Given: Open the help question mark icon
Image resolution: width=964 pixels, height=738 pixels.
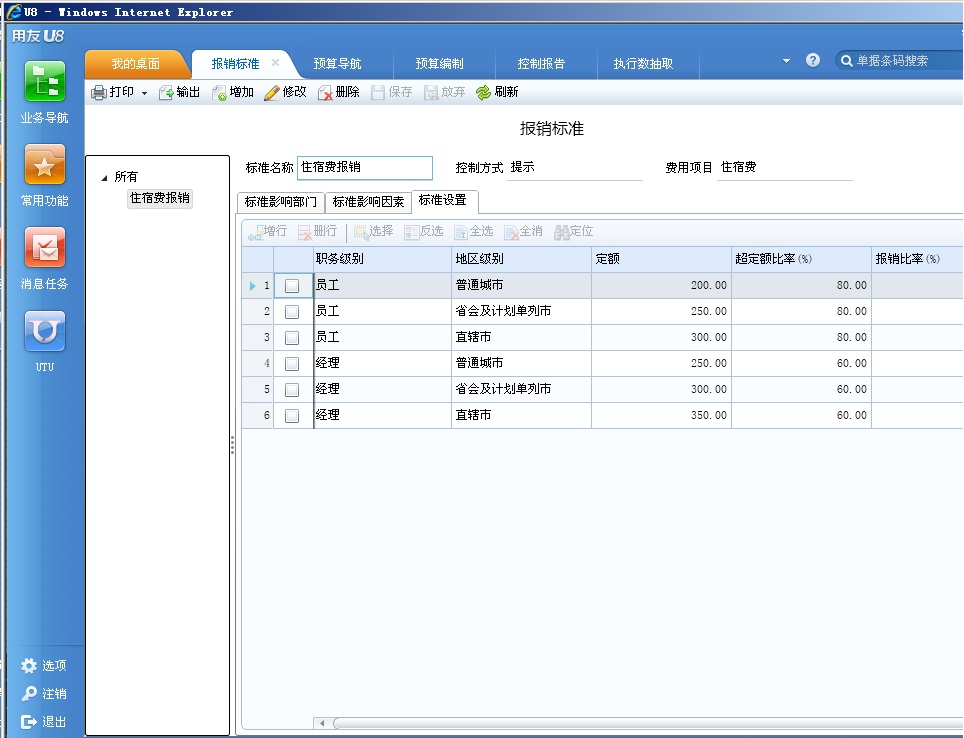Looking at the screenshot, I should coord(813,60).
